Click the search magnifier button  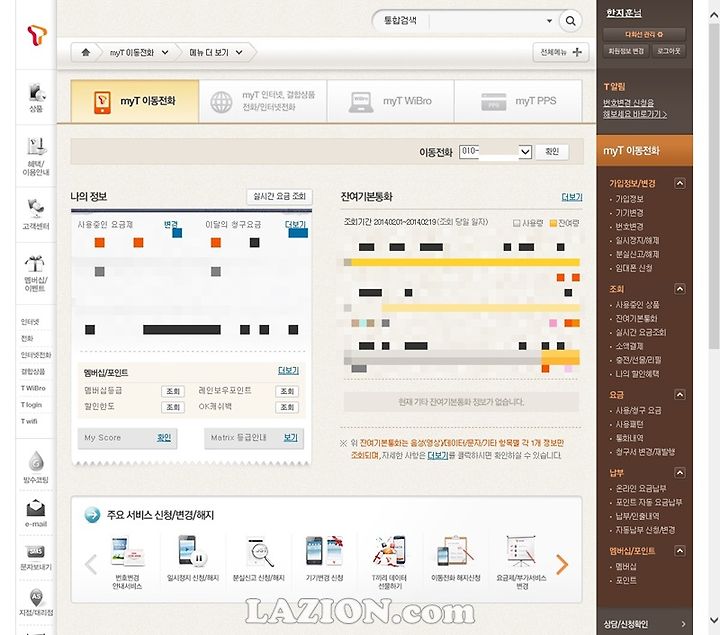[570, 21]
